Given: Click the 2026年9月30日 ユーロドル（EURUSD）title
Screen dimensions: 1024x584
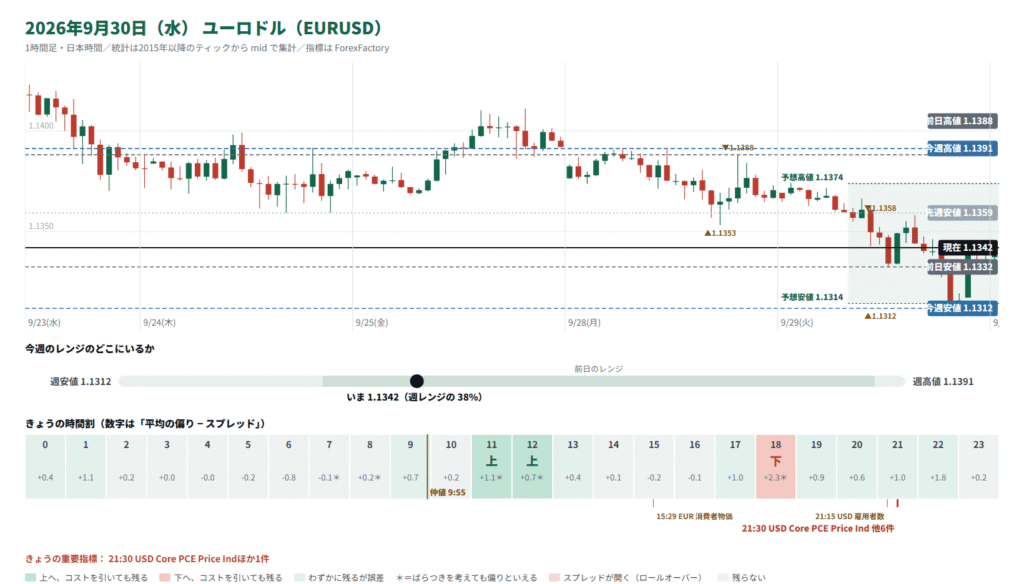Looking at the screenshot, I should coord(204,28).
